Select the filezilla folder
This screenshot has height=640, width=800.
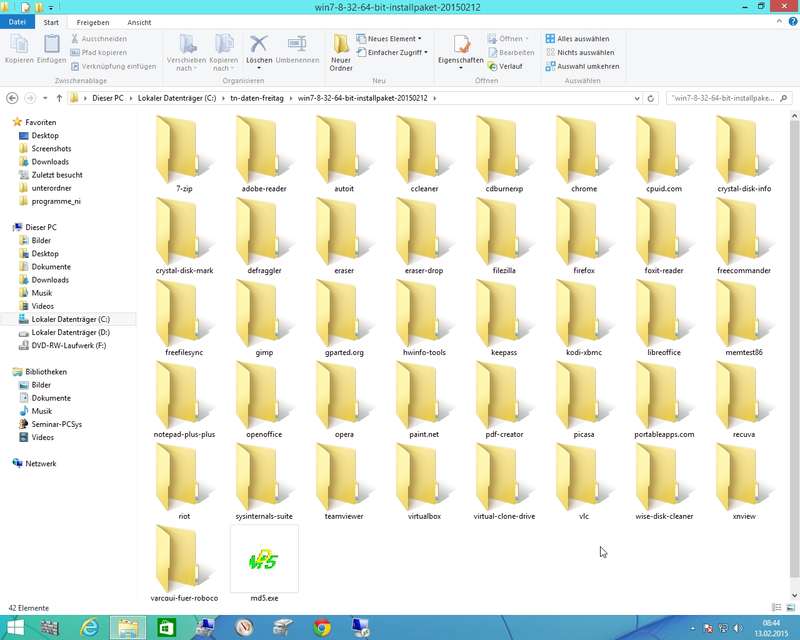tap(504, 236)
